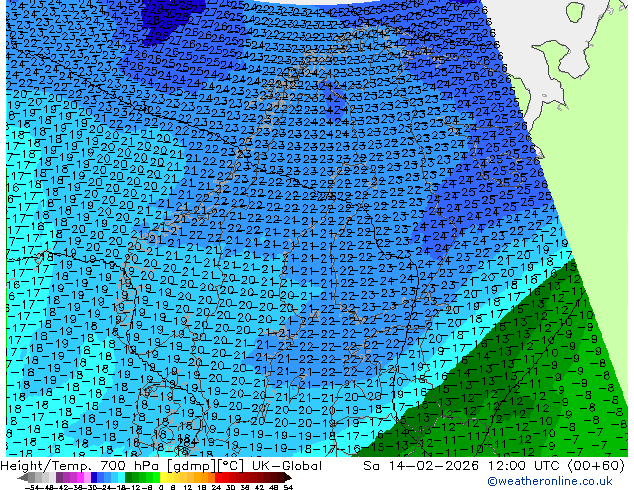
Task: Pick the magenta legend swatch near -36
Action: point(80,477)
